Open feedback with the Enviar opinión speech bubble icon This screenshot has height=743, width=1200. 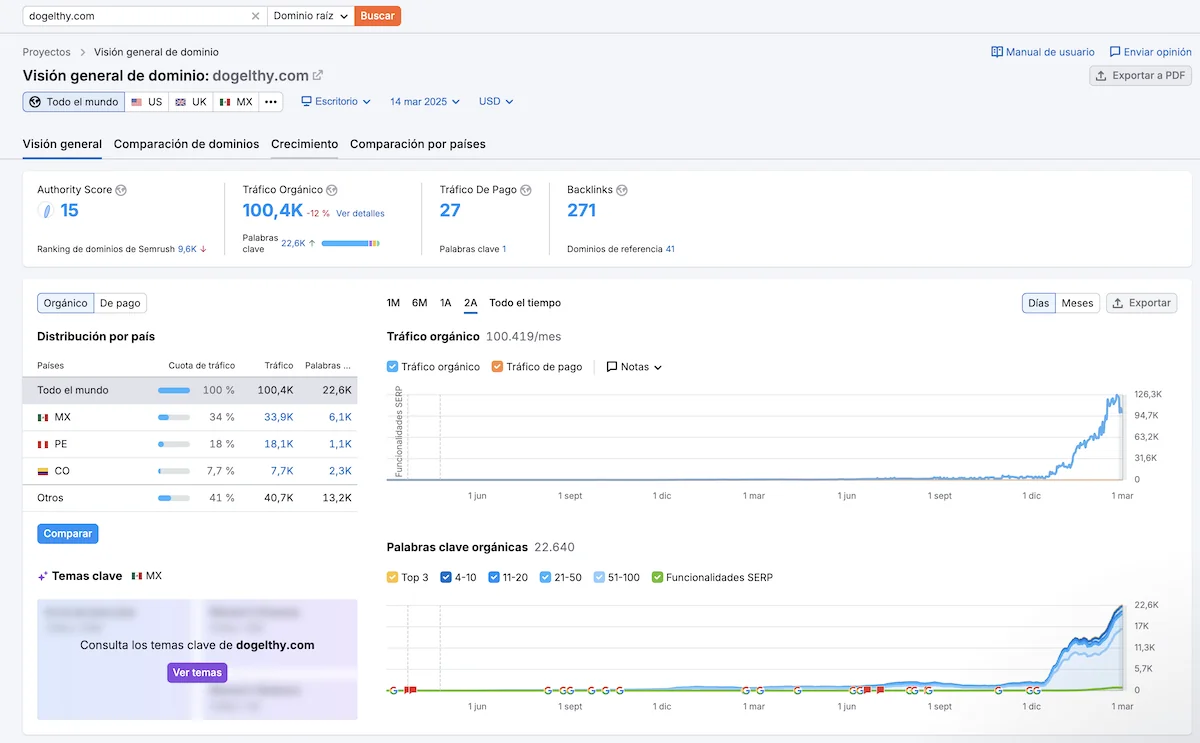point(1115,51)
